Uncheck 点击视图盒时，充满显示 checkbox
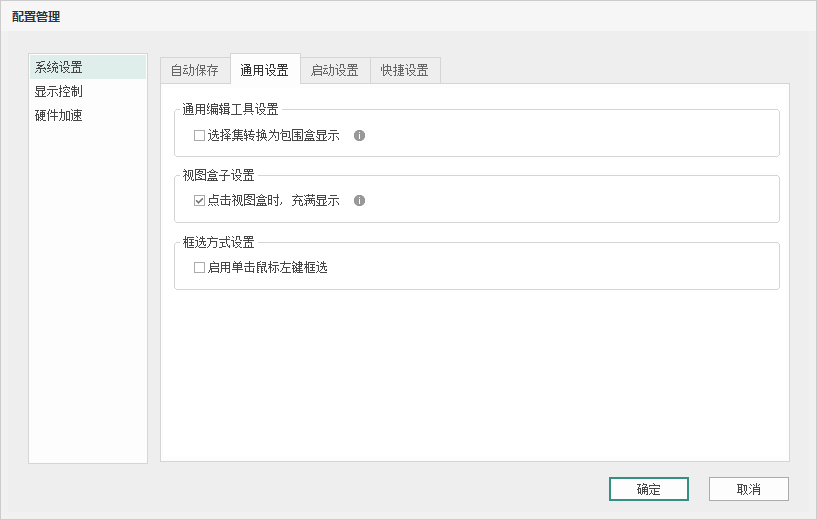Screen dimensions: 817x520 199,201
